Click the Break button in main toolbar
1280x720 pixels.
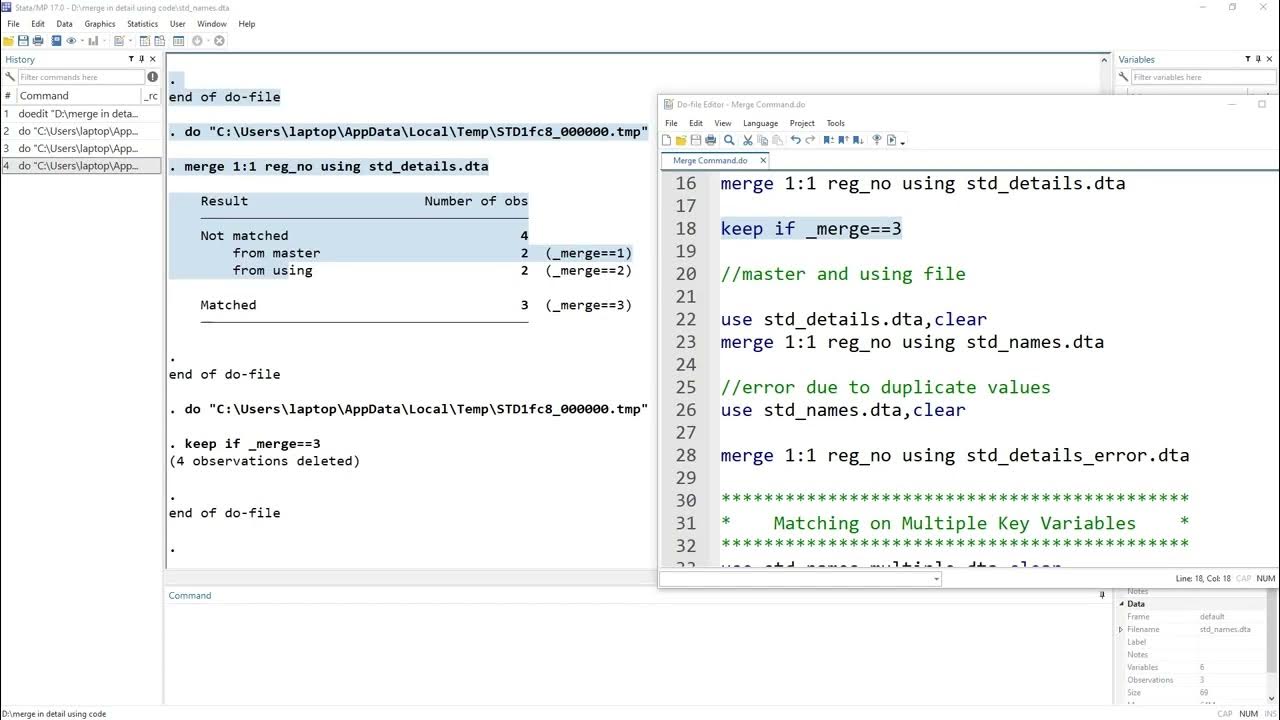219,41
